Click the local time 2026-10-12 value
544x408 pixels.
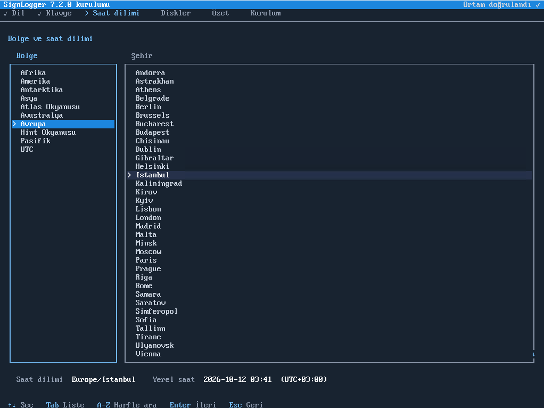pos(237,380)
